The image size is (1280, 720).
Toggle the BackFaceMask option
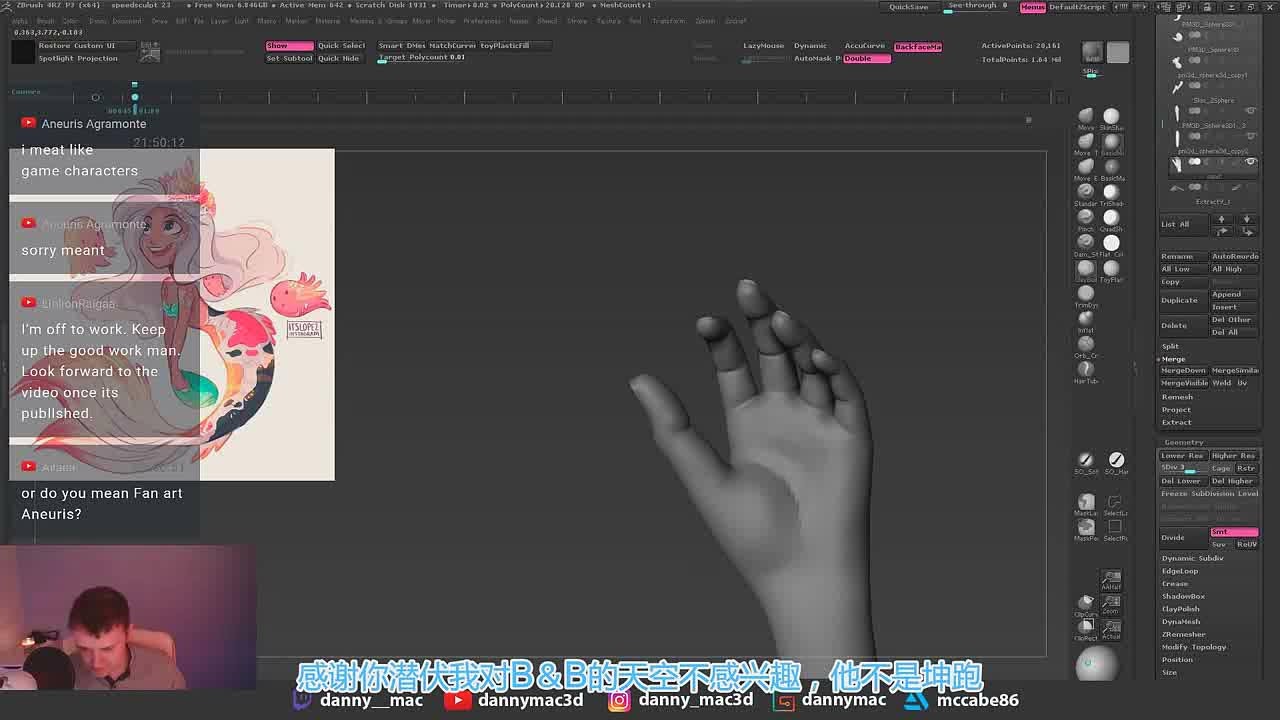click(x=918, y=47)
